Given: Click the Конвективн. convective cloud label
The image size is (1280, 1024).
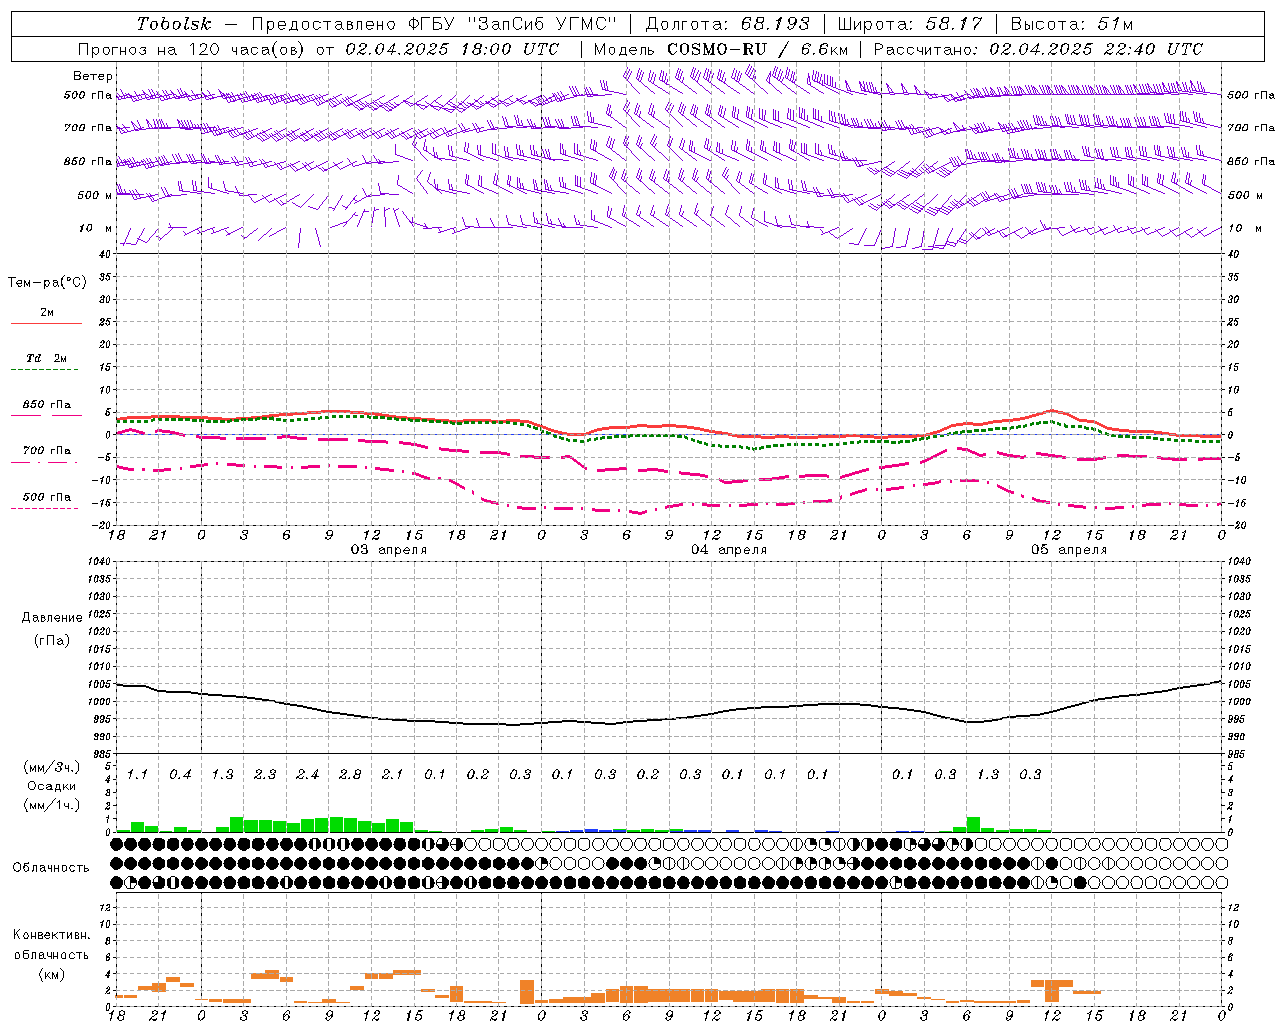Looking at the screenshot, I should 51,935.
